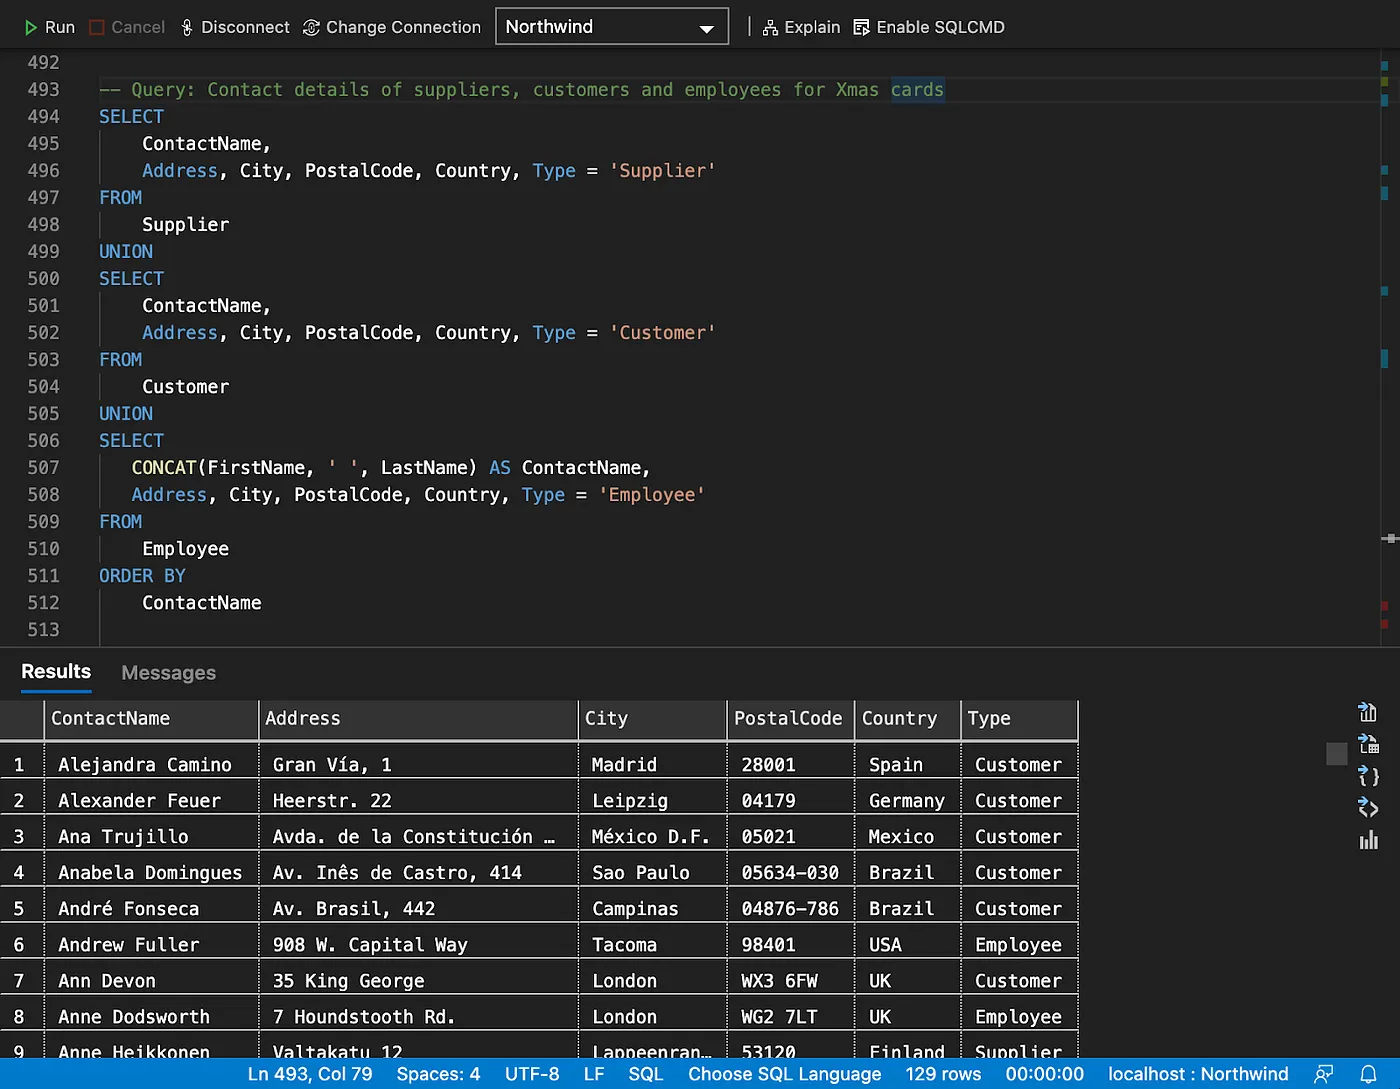Cancel the running query
Image resolution: width=1400 pixels, height=1089 pixels.
click(x=127, y=27)
